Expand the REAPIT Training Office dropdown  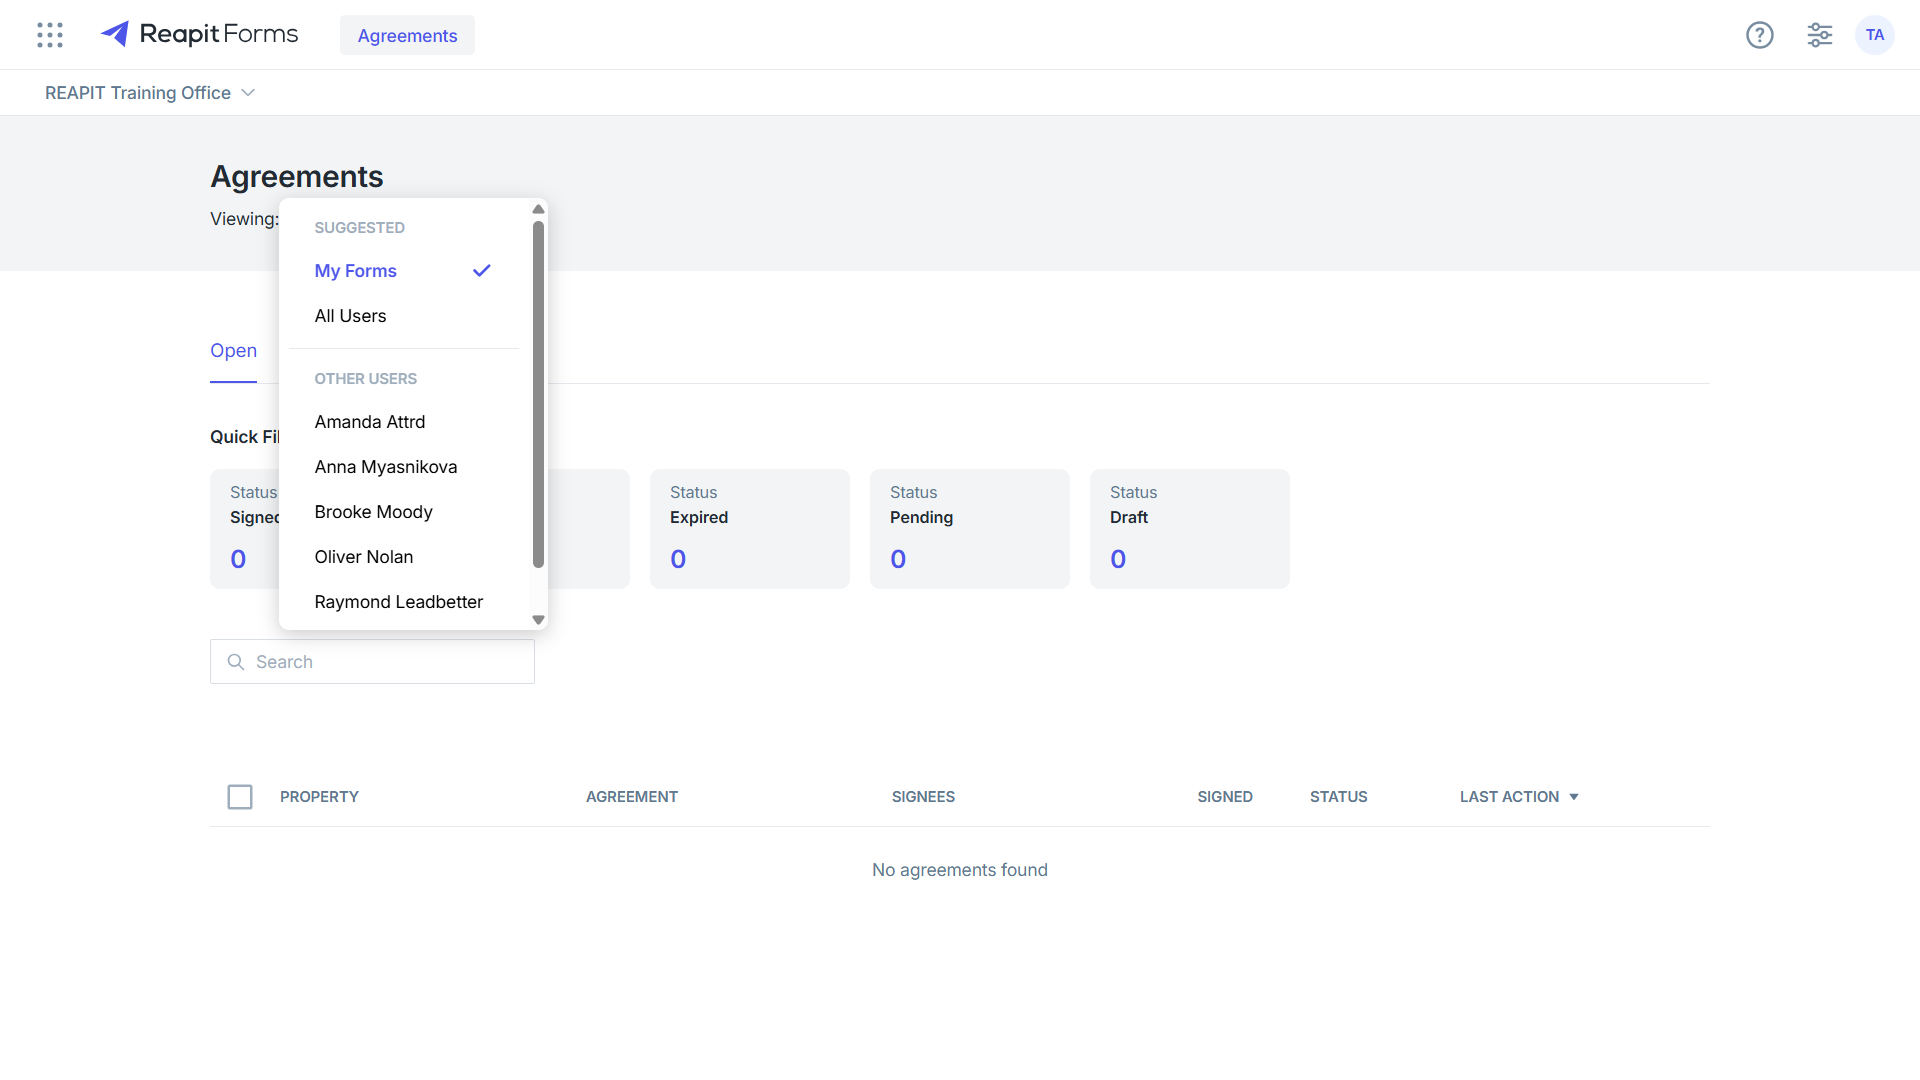click(x=150, y=93)
